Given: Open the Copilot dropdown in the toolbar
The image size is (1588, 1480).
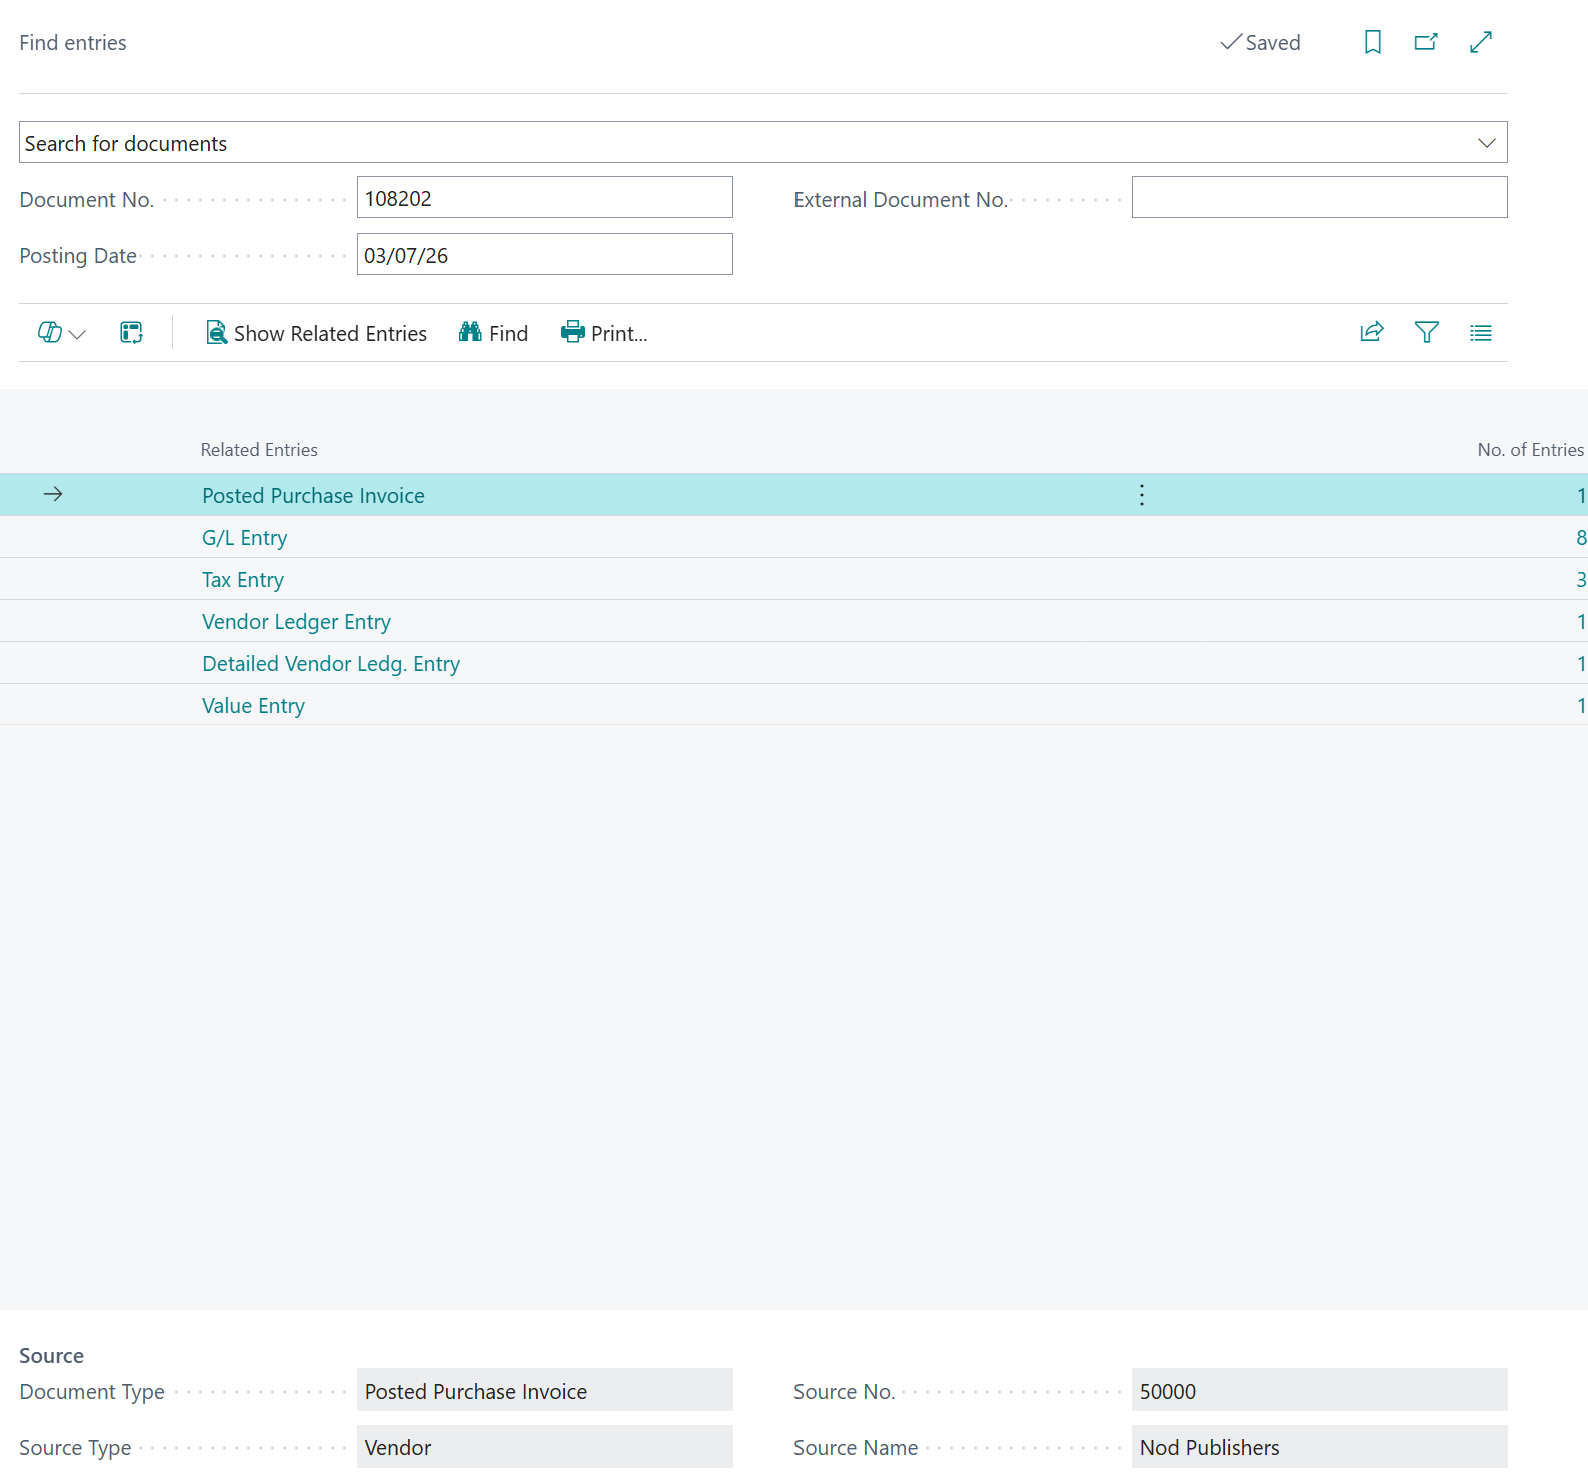Looking at the screenshot, I should 61,333.
